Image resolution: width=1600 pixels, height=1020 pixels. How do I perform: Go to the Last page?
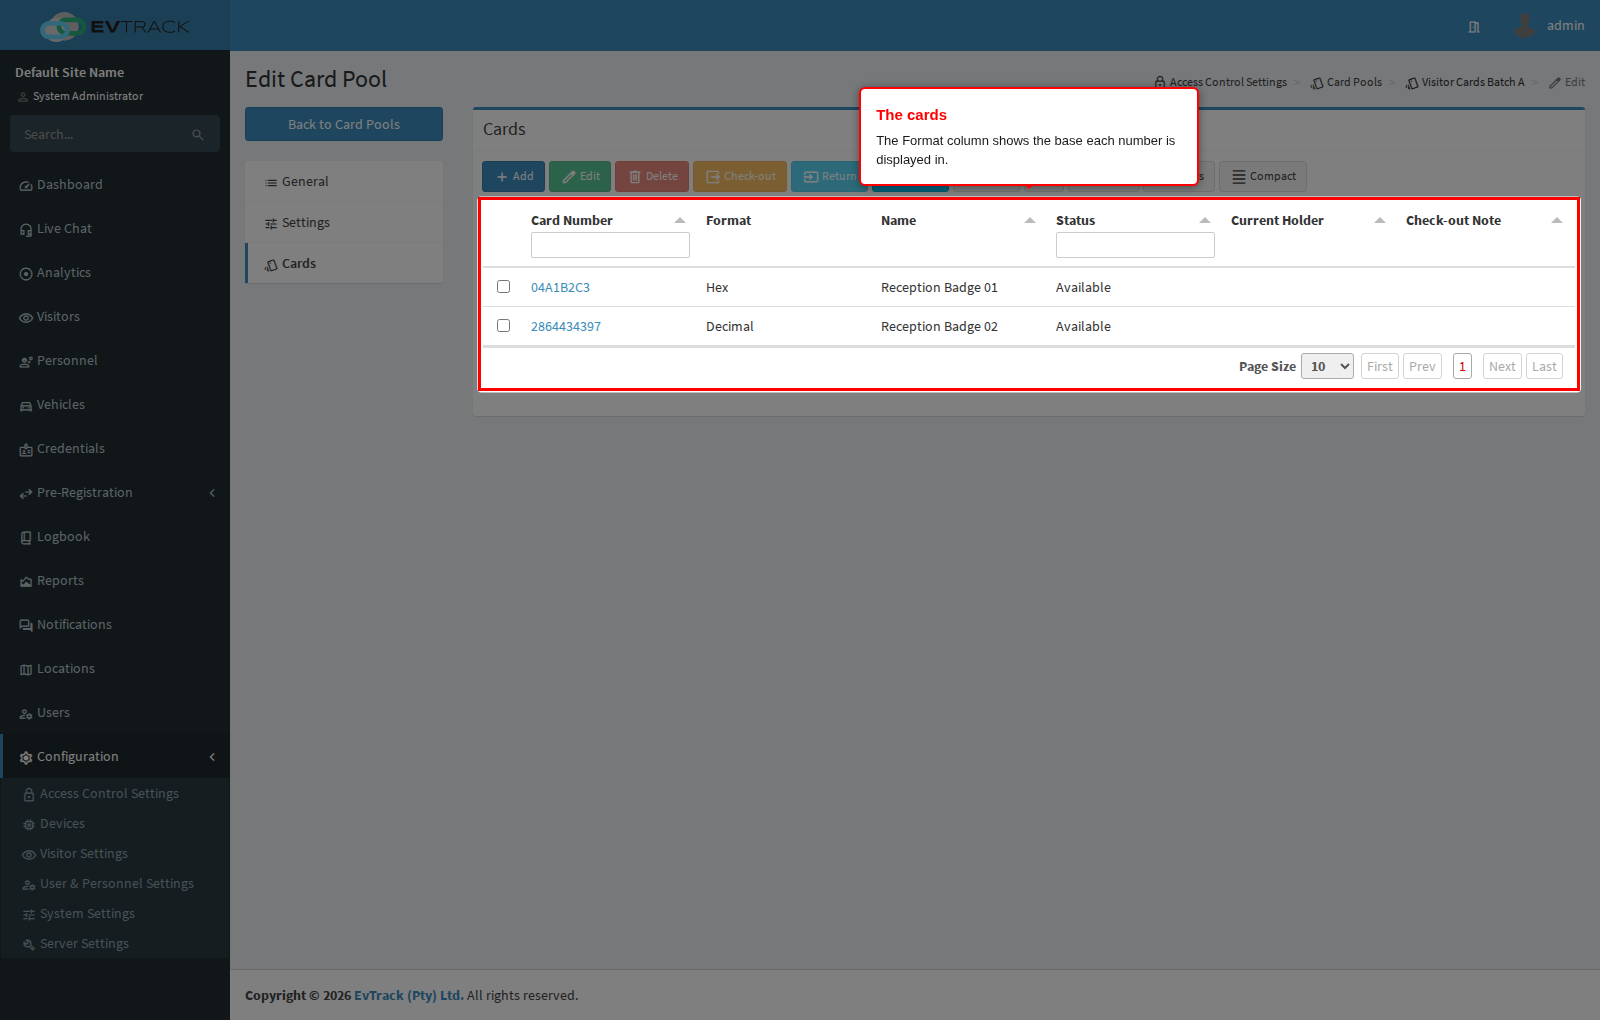pyautogui.click(x=1544, y=367)
